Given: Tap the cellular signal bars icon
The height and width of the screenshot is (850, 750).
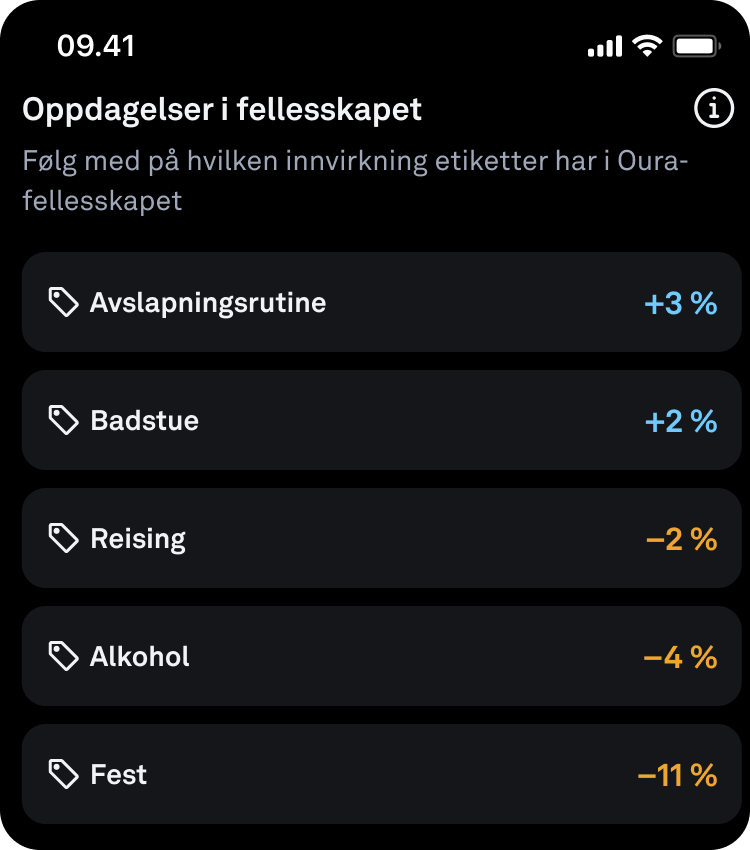Looking at the screenshot, I should pos(605,47).
